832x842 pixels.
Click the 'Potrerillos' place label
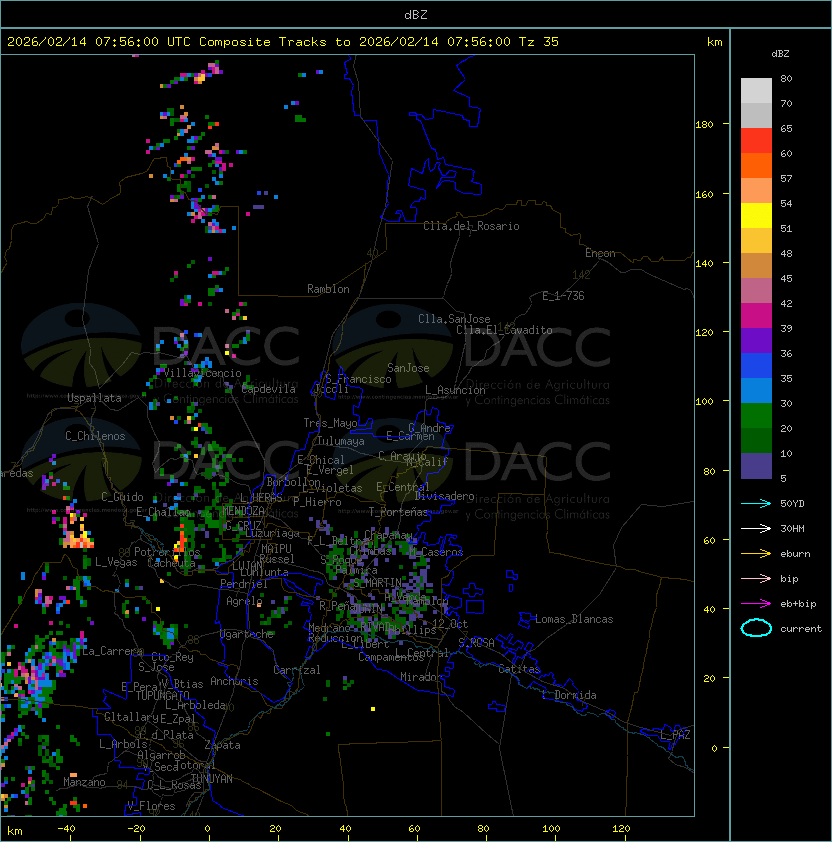167,552
